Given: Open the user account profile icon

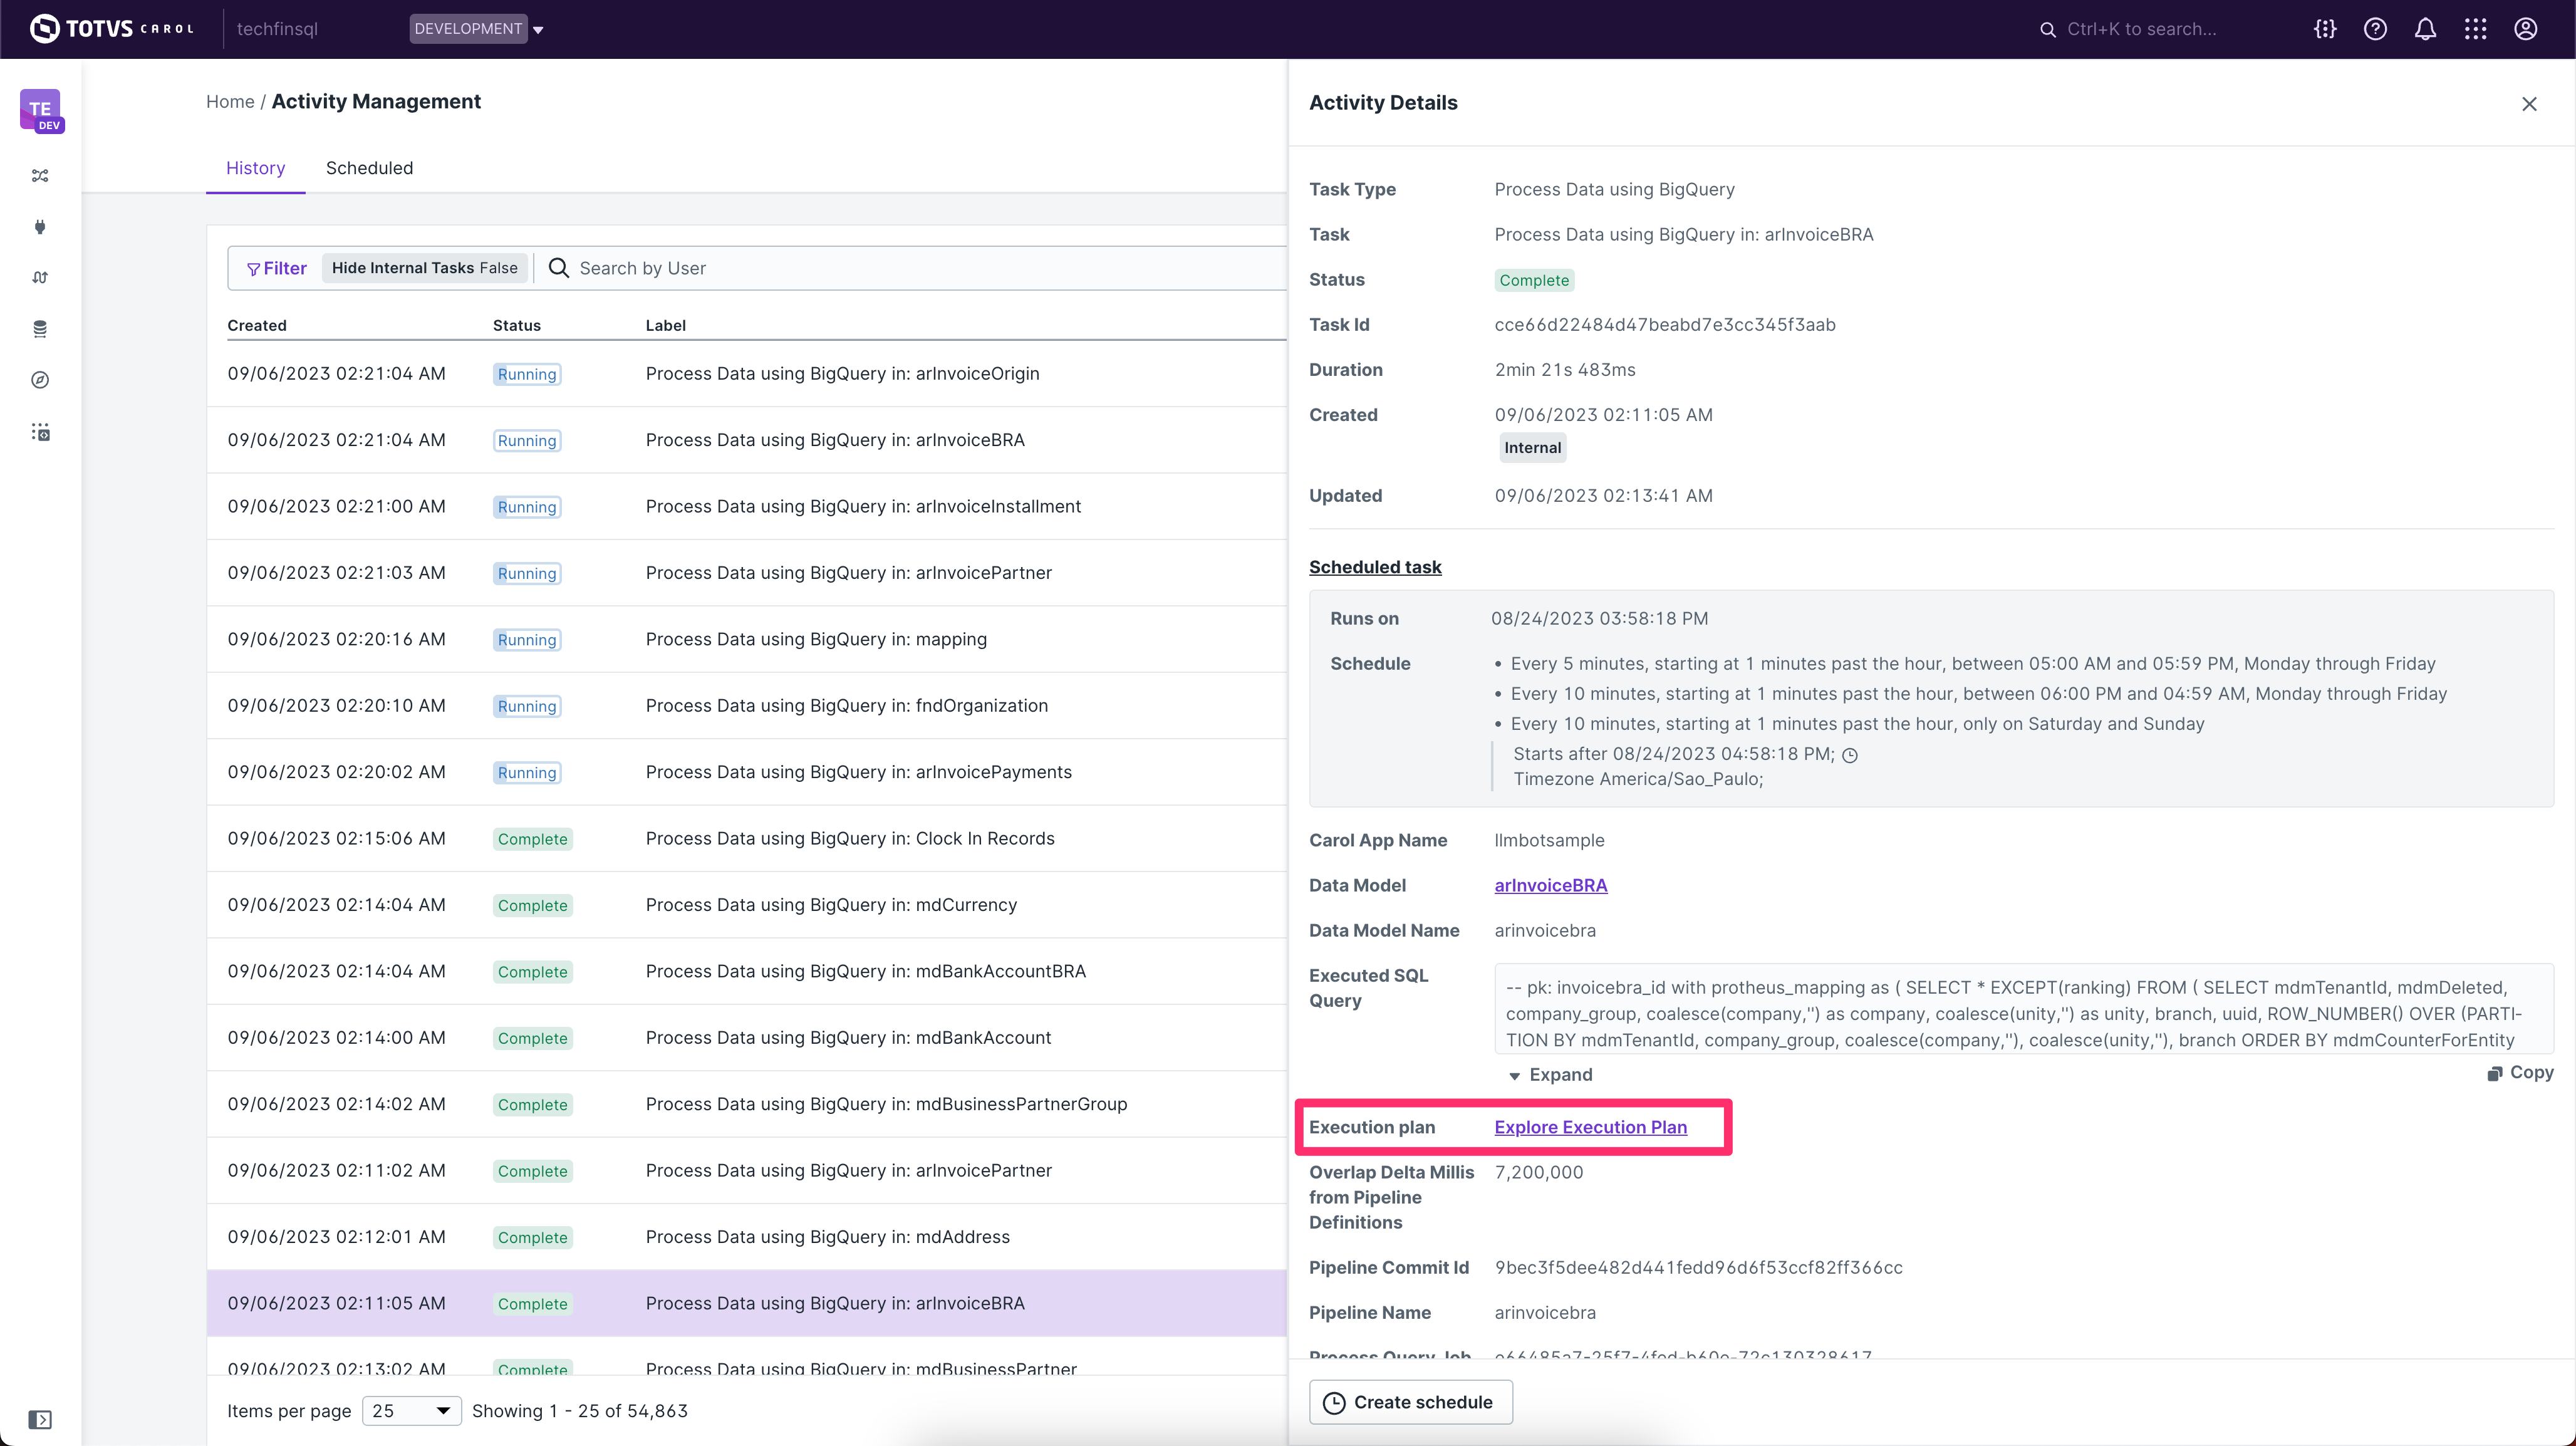Looking at the screenshot, I should [2525, 29].
